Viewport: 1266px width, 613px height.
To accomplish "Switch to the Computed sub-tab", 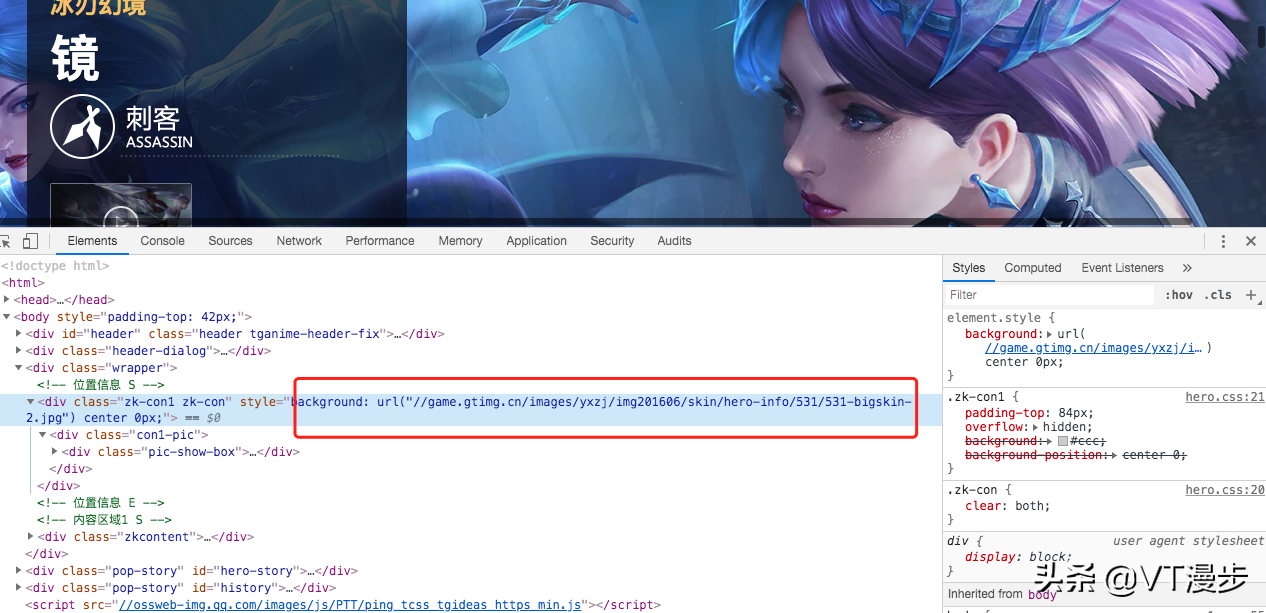I will 1033,268.
